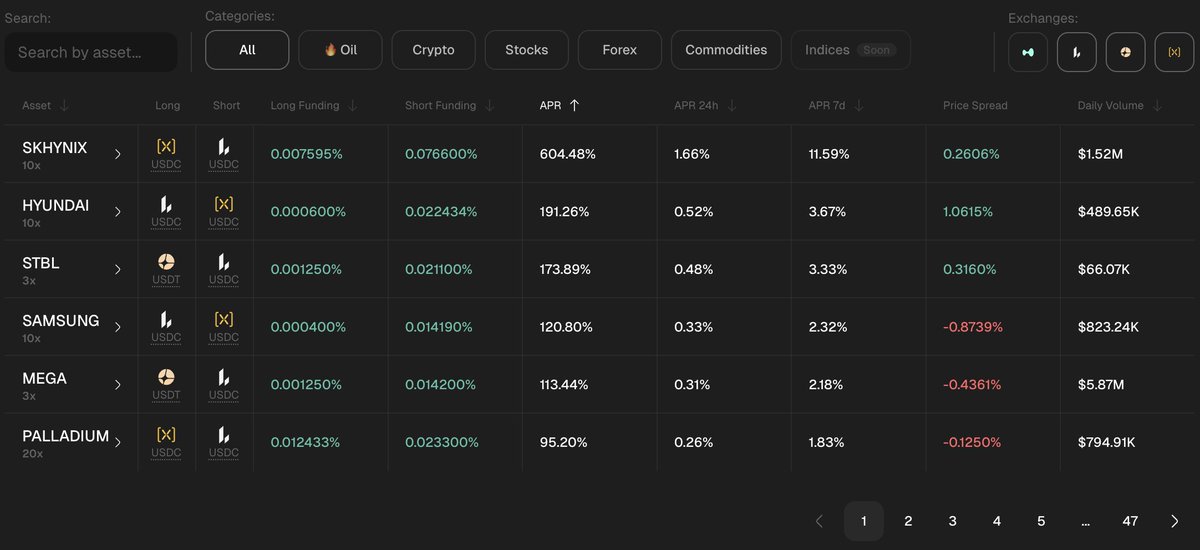This screenshot has width=1200, height=550.
Task: Click SKHYNIX long exchange [x] icon
Action: (x=166, y=146)
